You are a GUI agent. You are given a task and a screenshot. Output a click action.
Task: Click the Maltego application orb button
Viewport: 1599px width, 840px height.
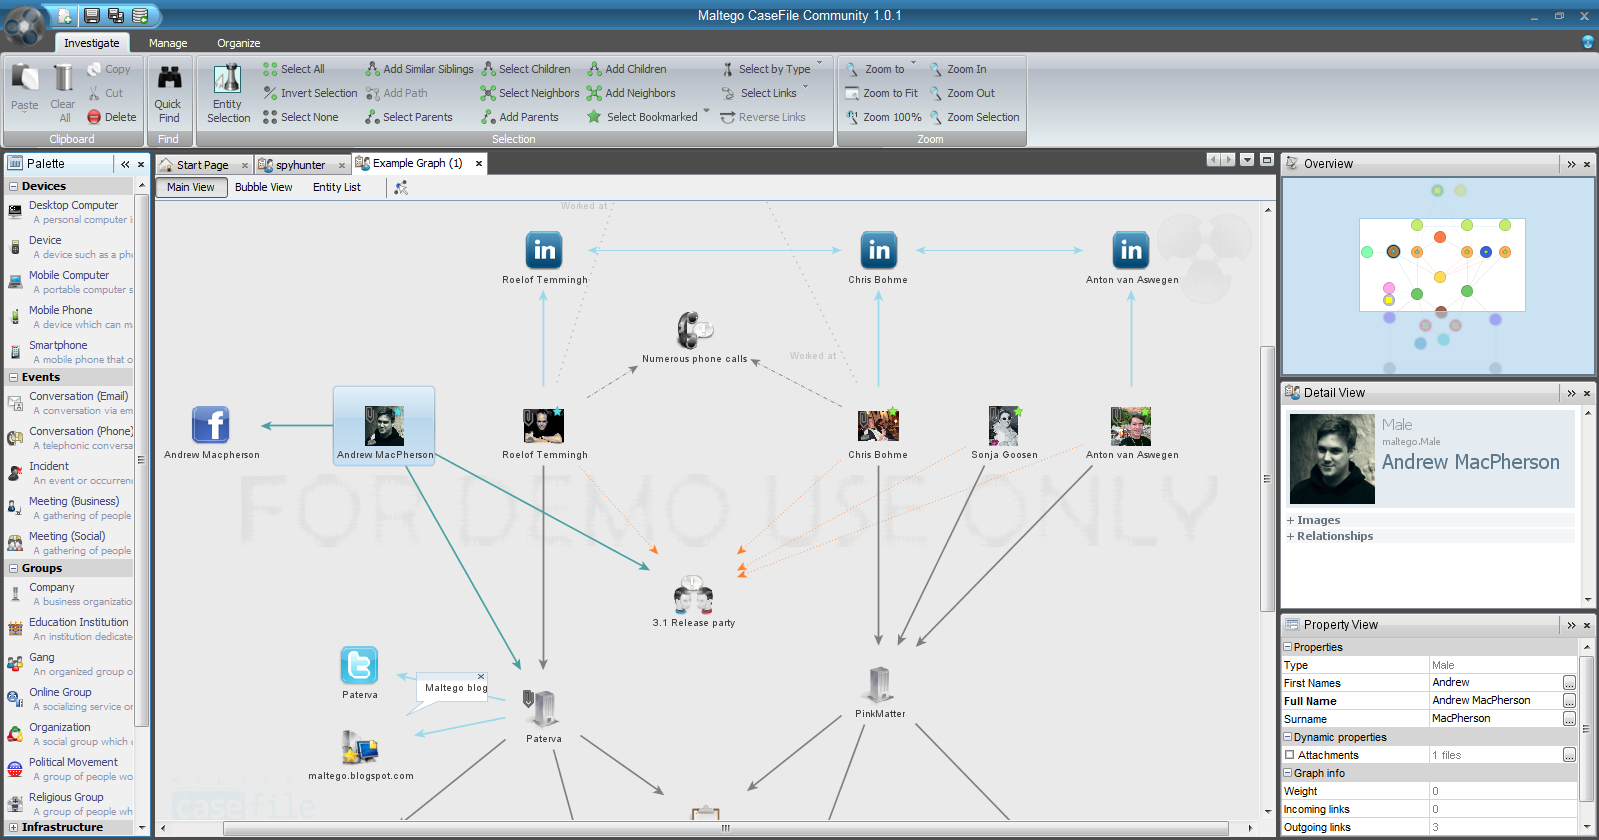click(x=24, y=24)
